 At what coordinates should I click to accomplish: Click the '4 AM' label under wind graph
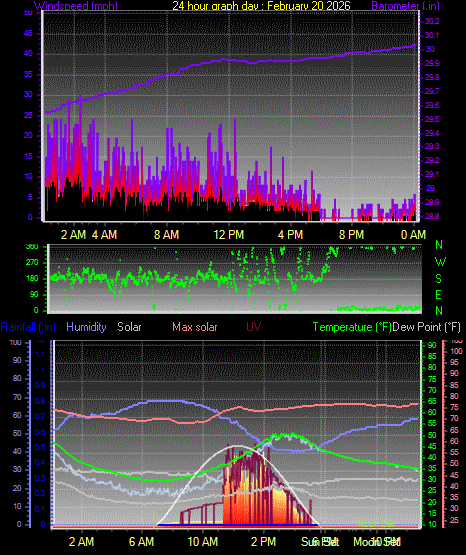click(104, 234)
